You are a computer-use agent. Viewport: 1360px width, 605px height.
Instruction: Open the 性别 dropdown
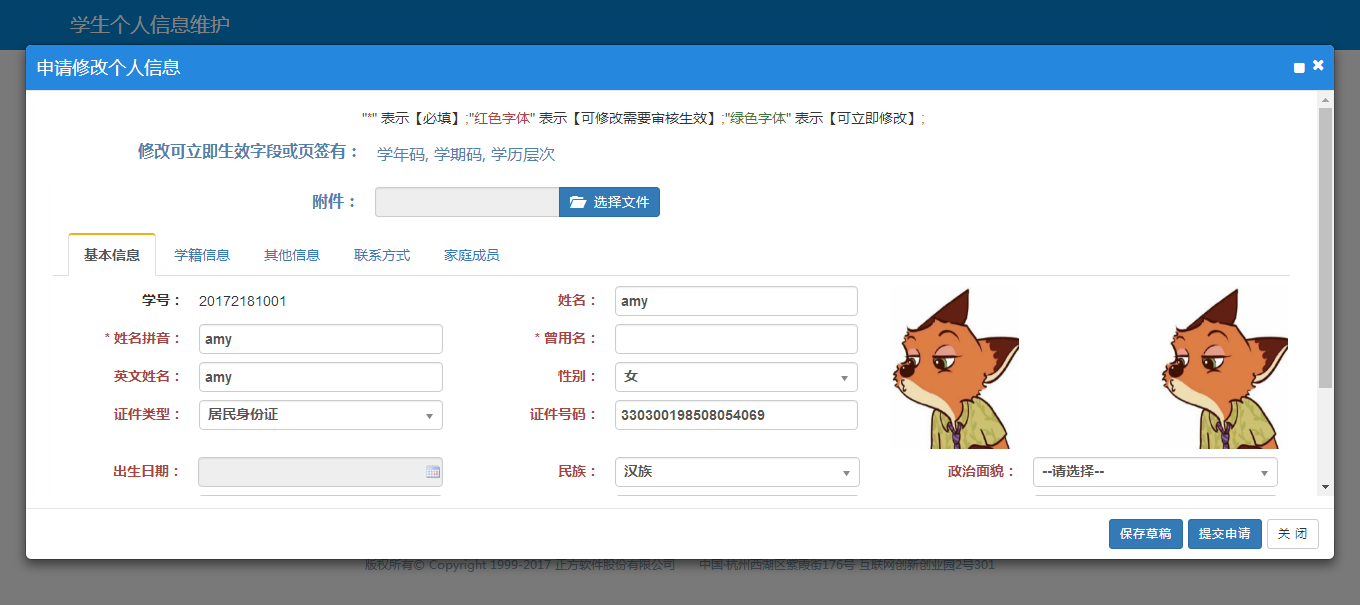pos(736,377)
